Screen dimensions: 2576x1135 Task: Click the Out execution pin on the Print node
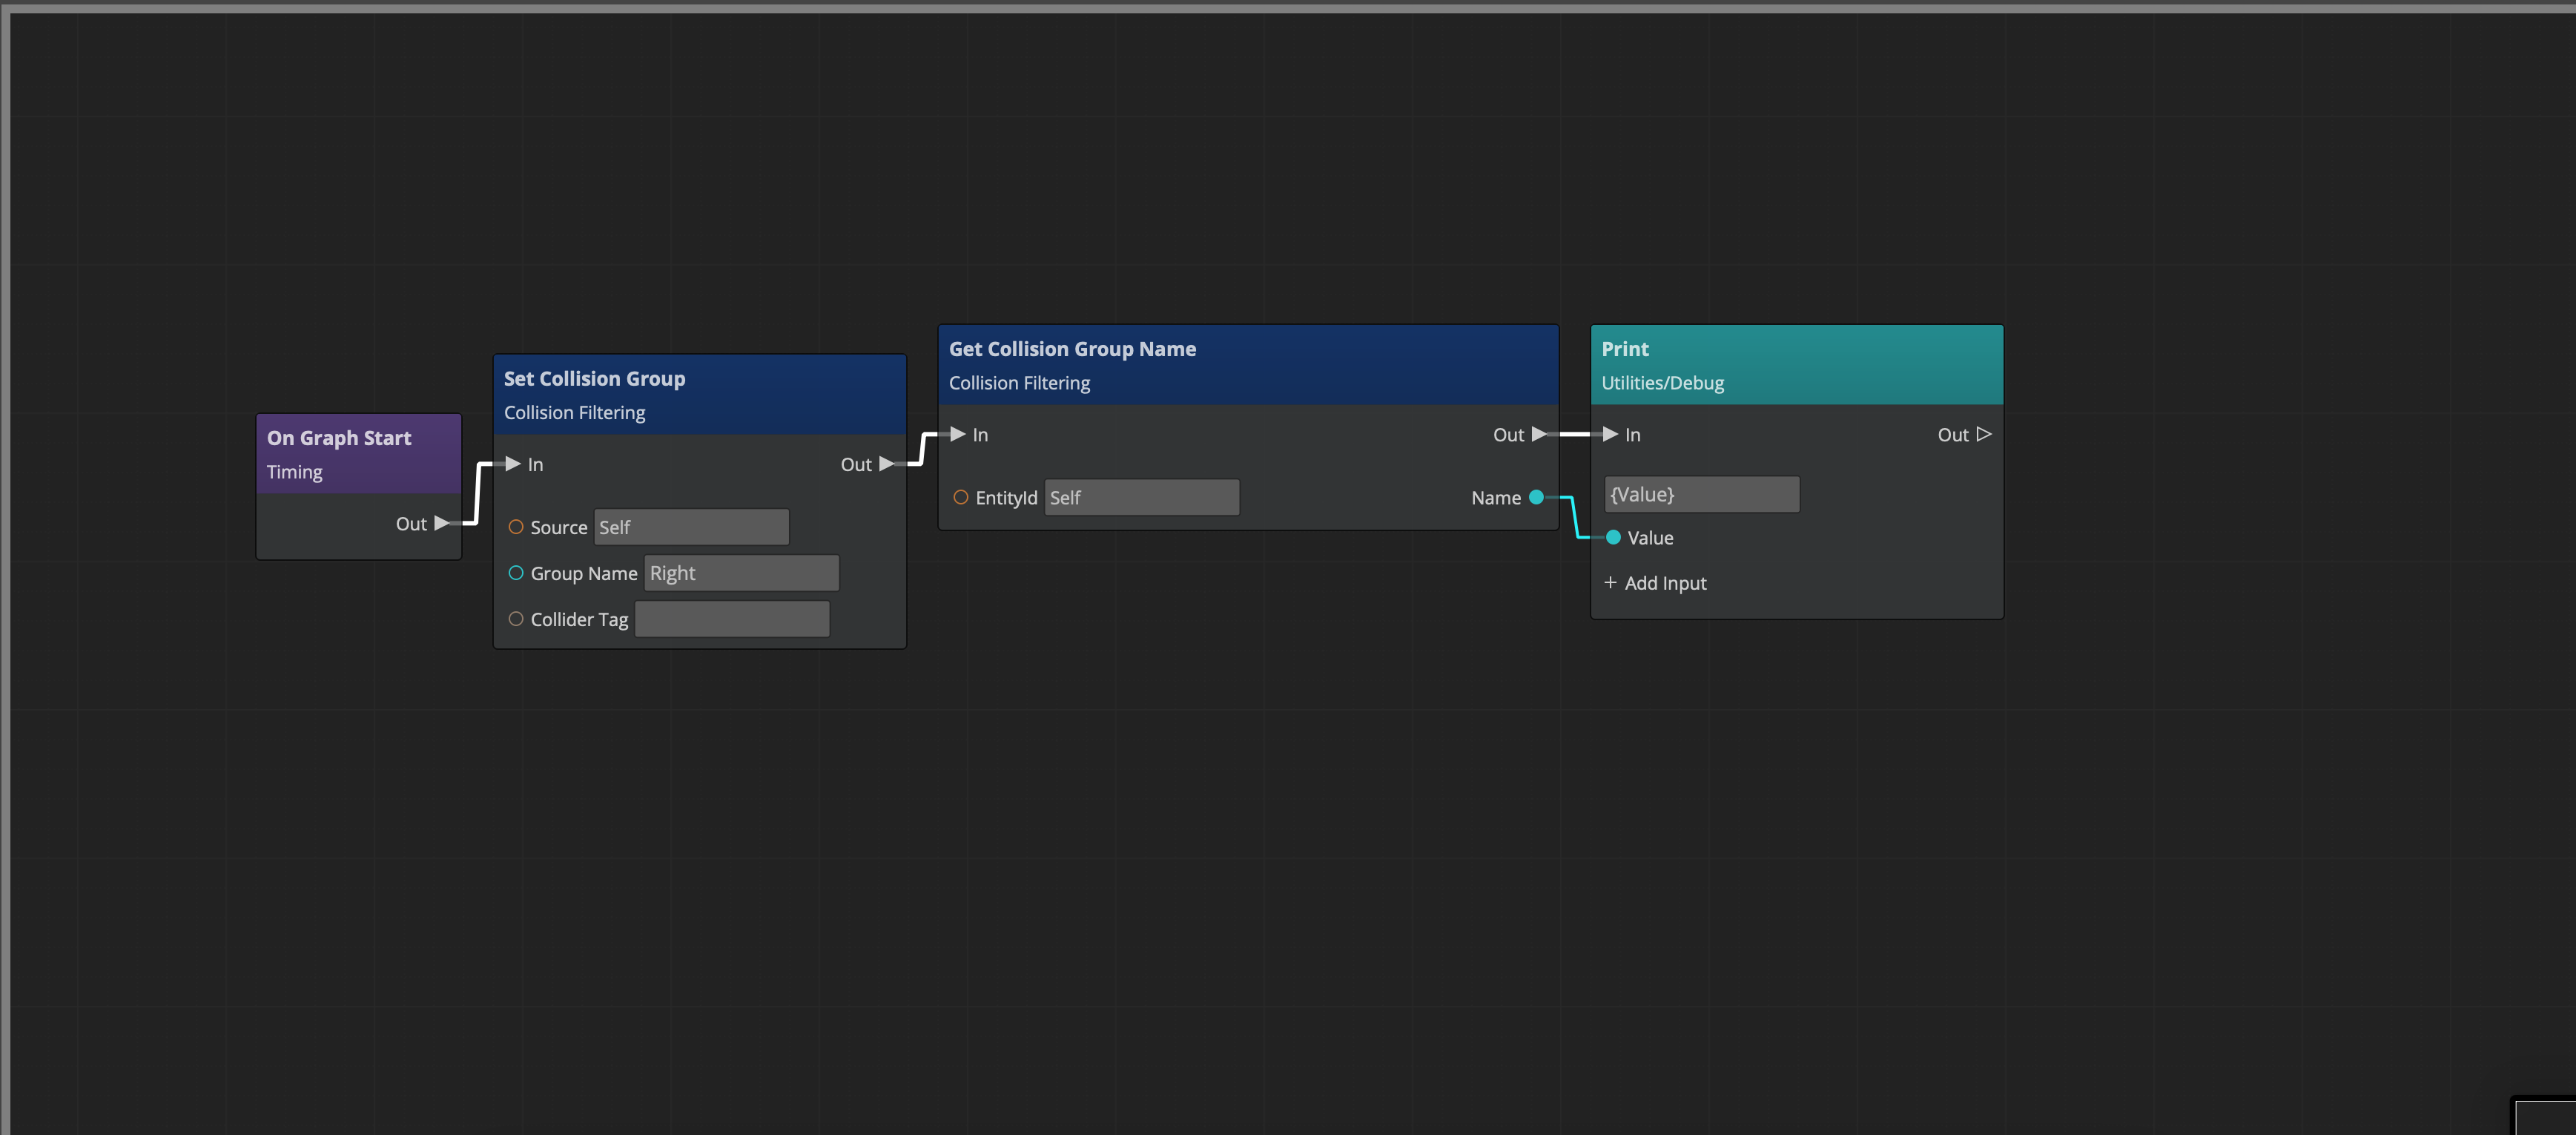pyautogui.click(x=1985, y=434)
